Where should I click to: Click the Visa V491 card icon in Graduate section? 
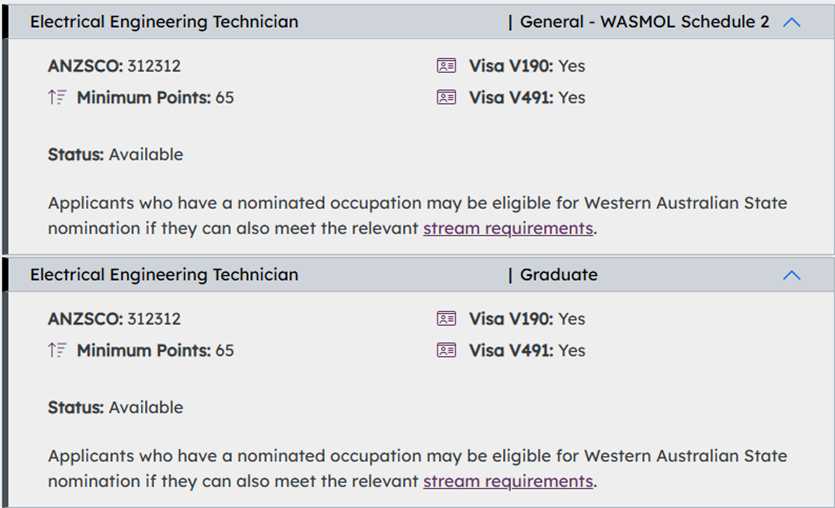pos(446,351)
